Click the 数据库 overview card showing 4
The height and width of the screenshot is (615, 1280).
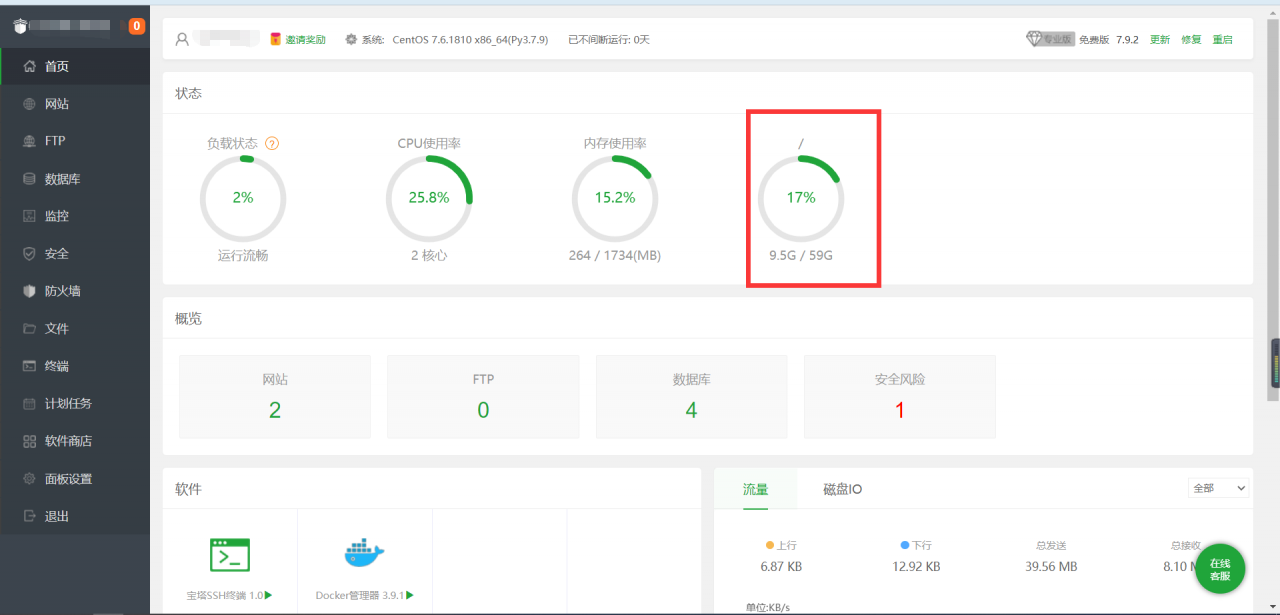point(691,396)
